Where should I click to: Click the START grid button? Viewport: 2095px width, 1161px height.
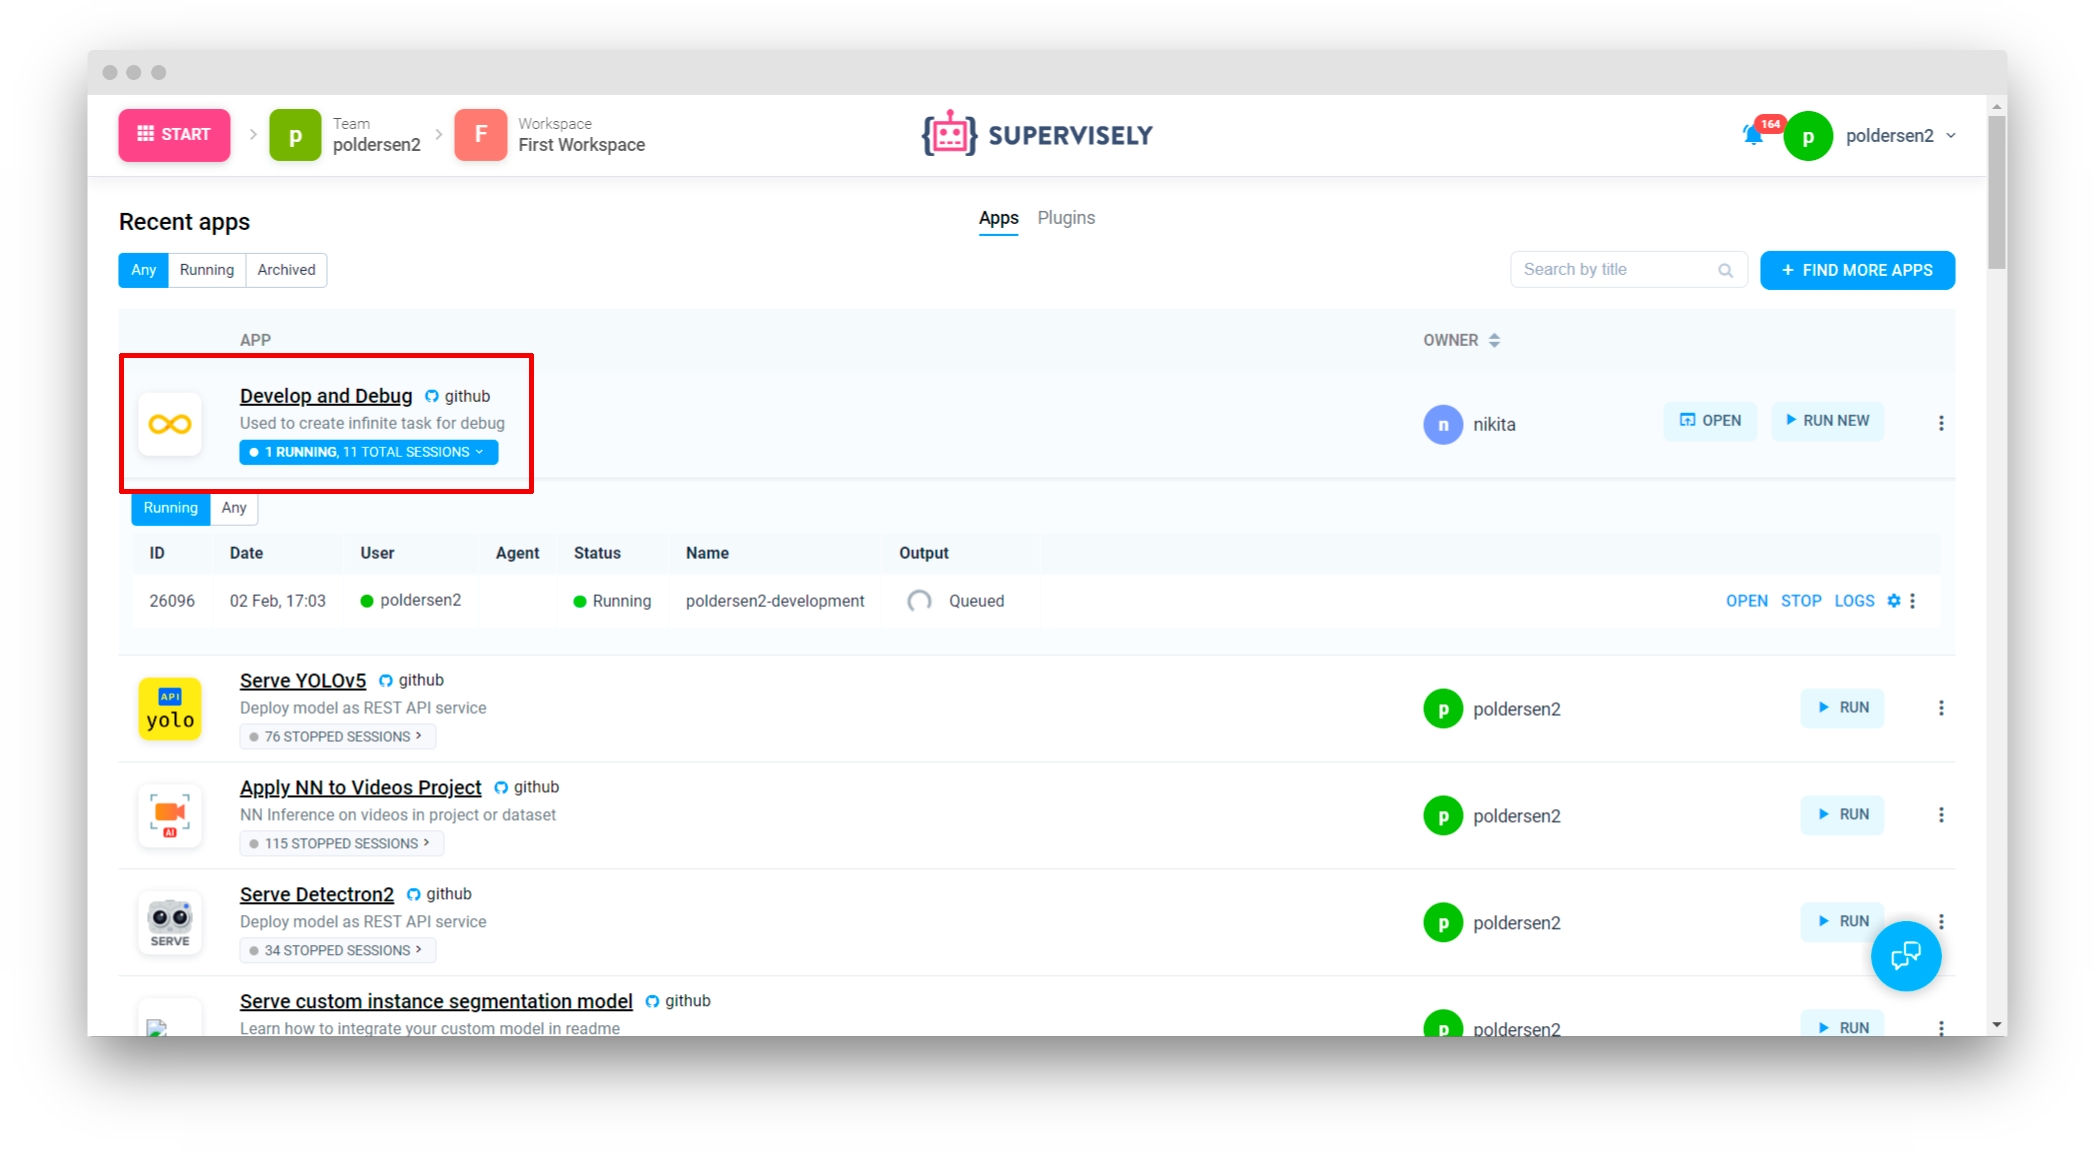pyautogui.click(x=174, y=134)
